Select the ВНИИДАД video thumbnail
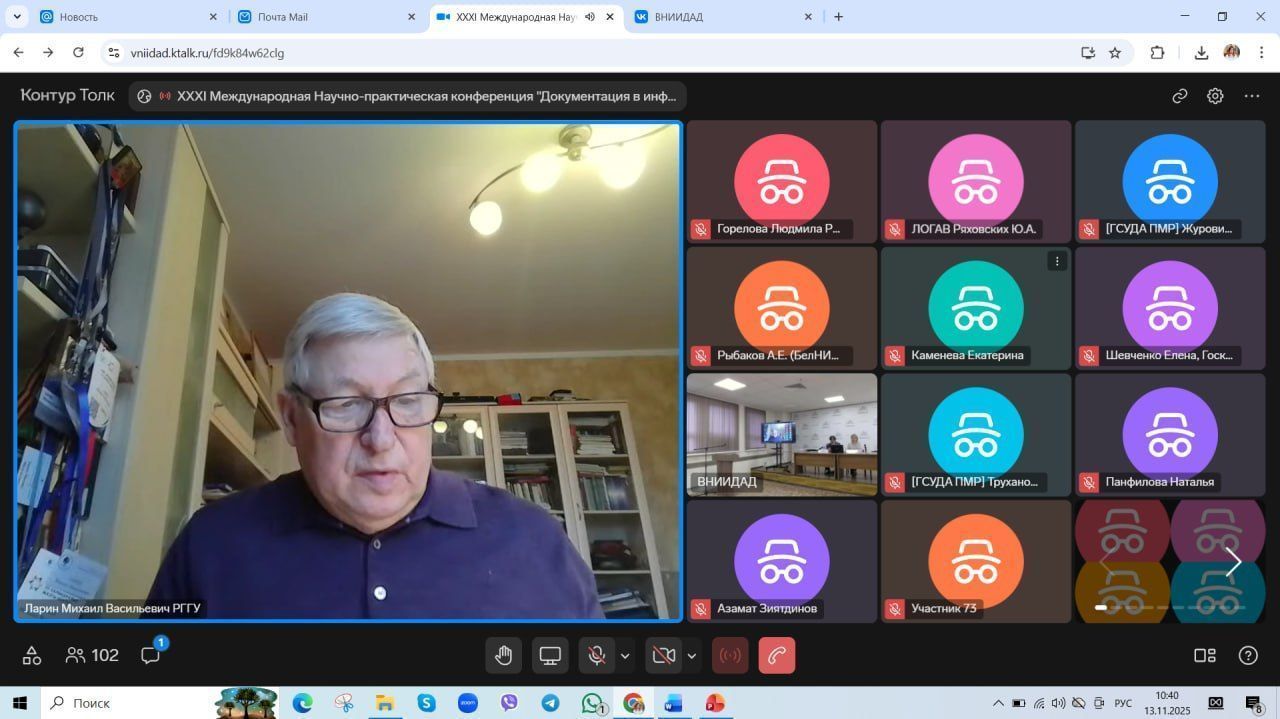Screen dimensions: 1280x719 (x=781, y=434)
